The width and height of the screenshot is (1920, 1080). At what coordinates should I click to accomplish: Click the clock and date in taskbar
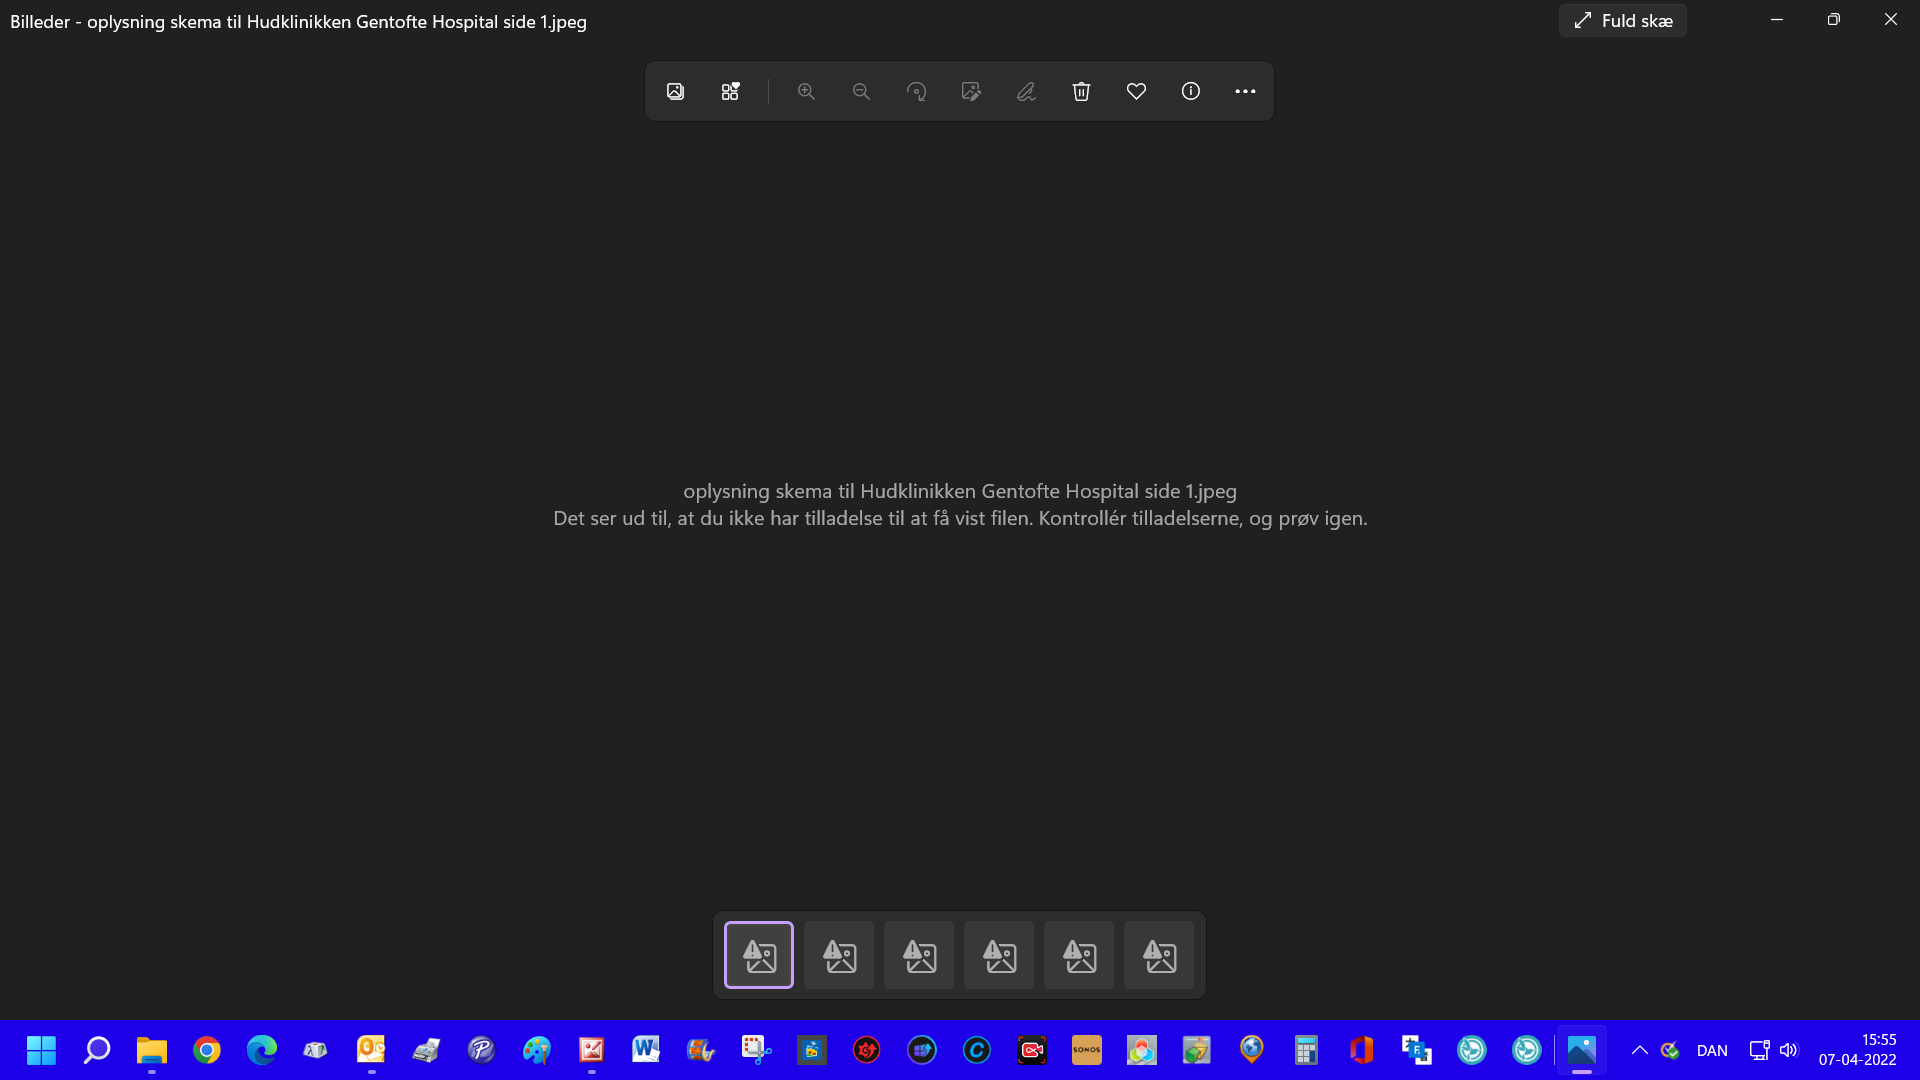pyautogui.click(x=1857, y=1050)
